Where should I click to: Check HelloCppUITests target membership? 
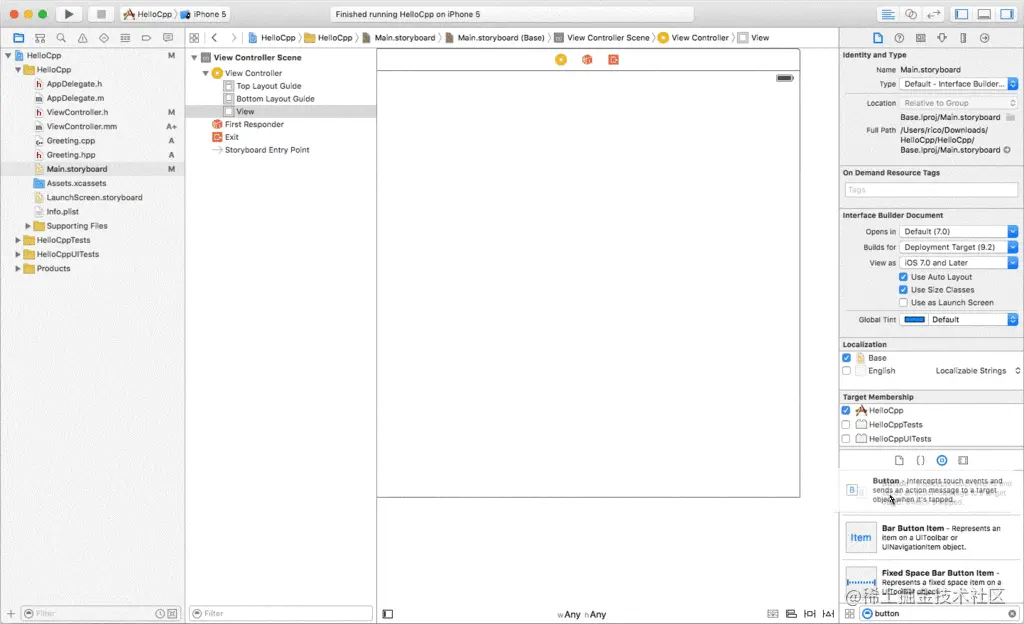846,439
